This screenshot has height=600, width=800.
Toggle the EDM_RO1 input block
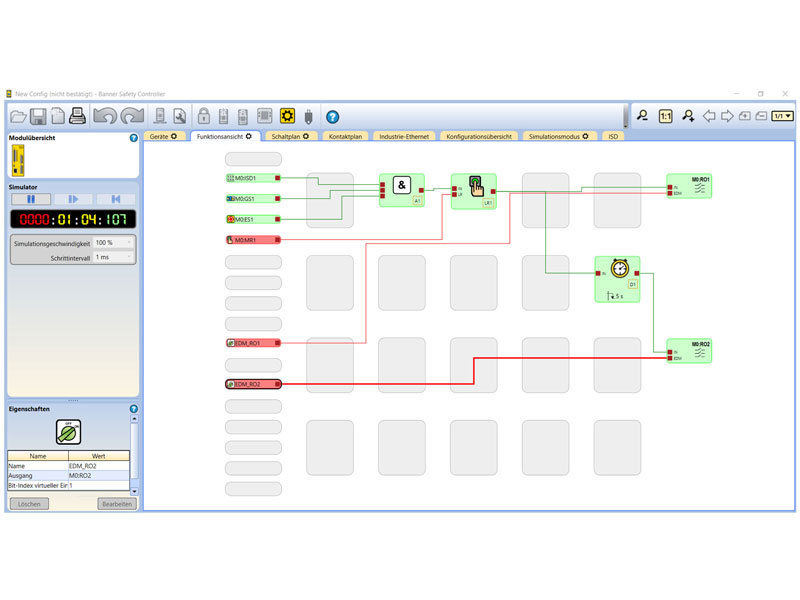[x=252, y=343]
